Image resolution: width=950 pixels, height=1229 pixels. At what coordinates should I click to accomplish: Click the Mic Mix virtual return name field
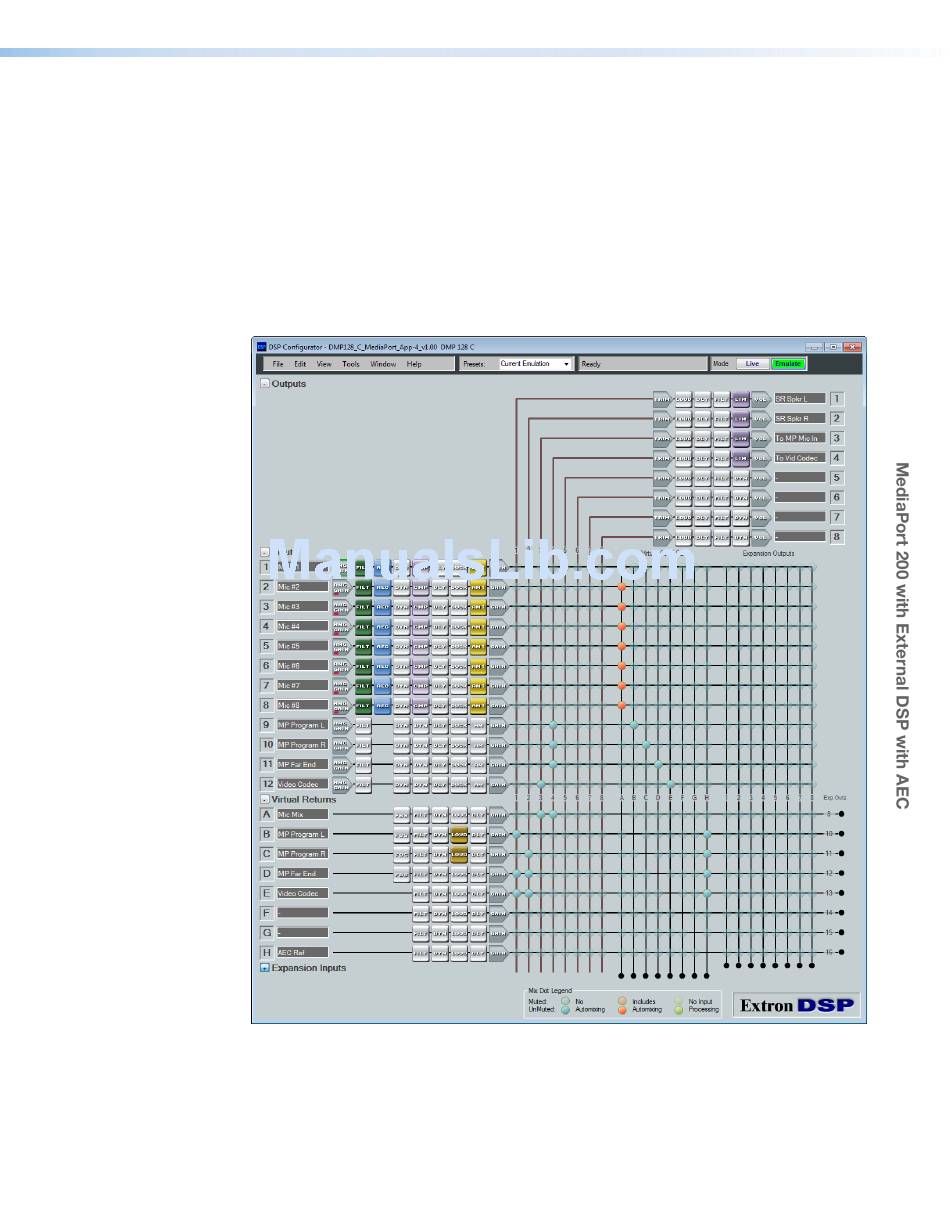pyautogui.click(x=303, y=815)
